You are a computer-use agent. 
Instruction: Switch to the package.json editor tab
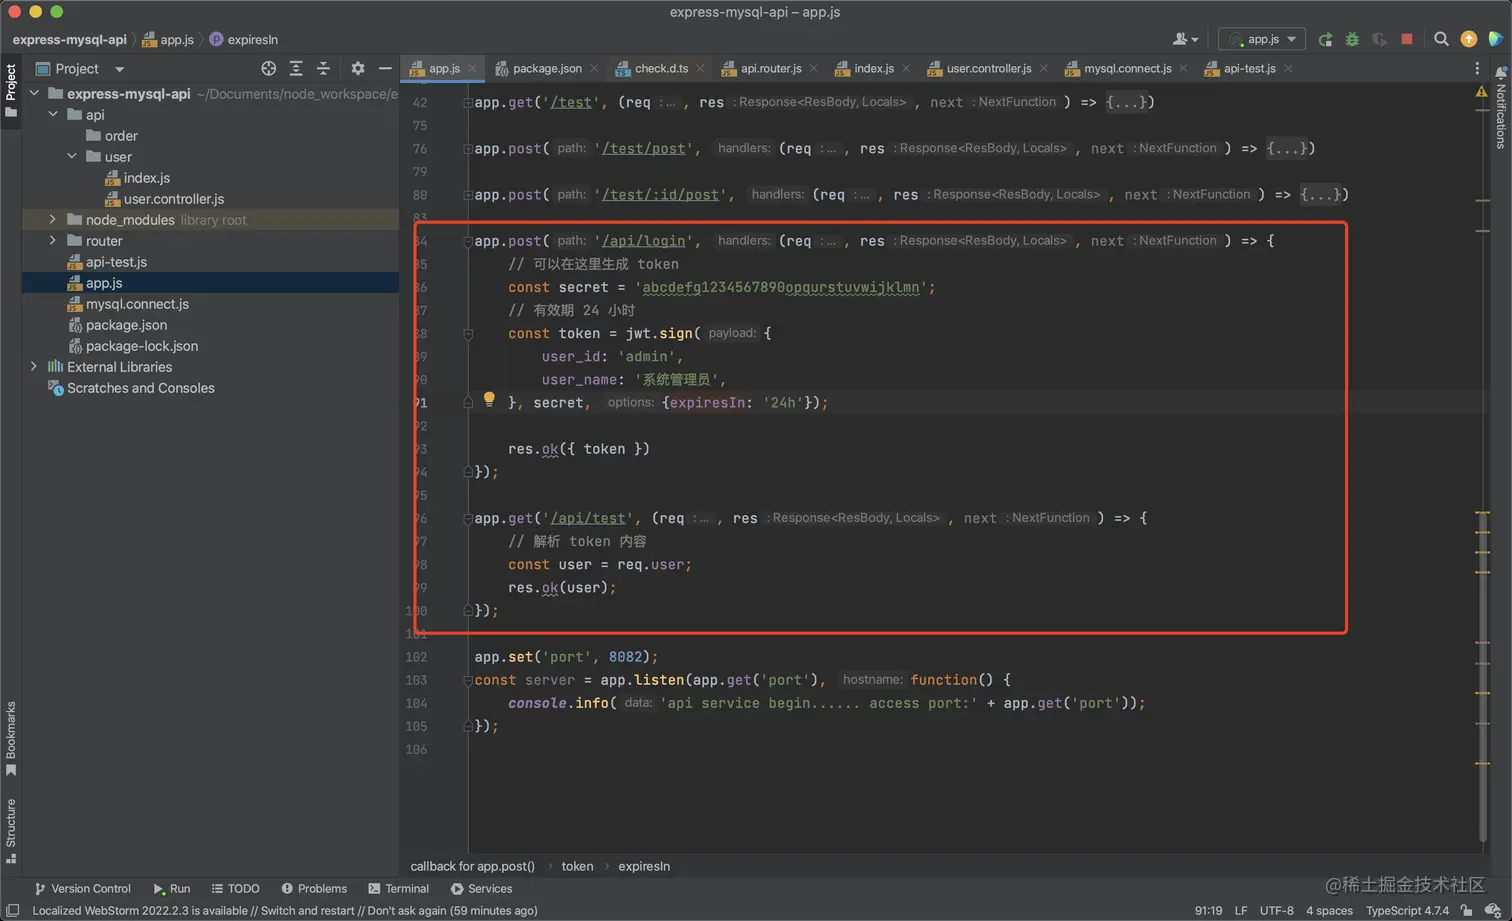point(546,69)
